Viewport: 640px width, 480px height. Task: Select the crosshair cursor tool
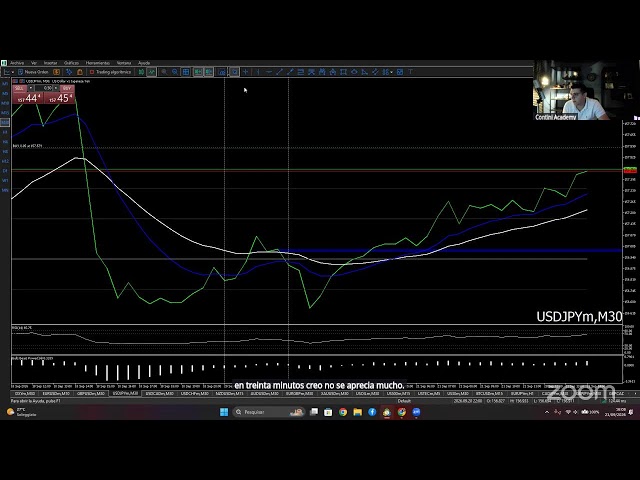[x=246, y=72]
